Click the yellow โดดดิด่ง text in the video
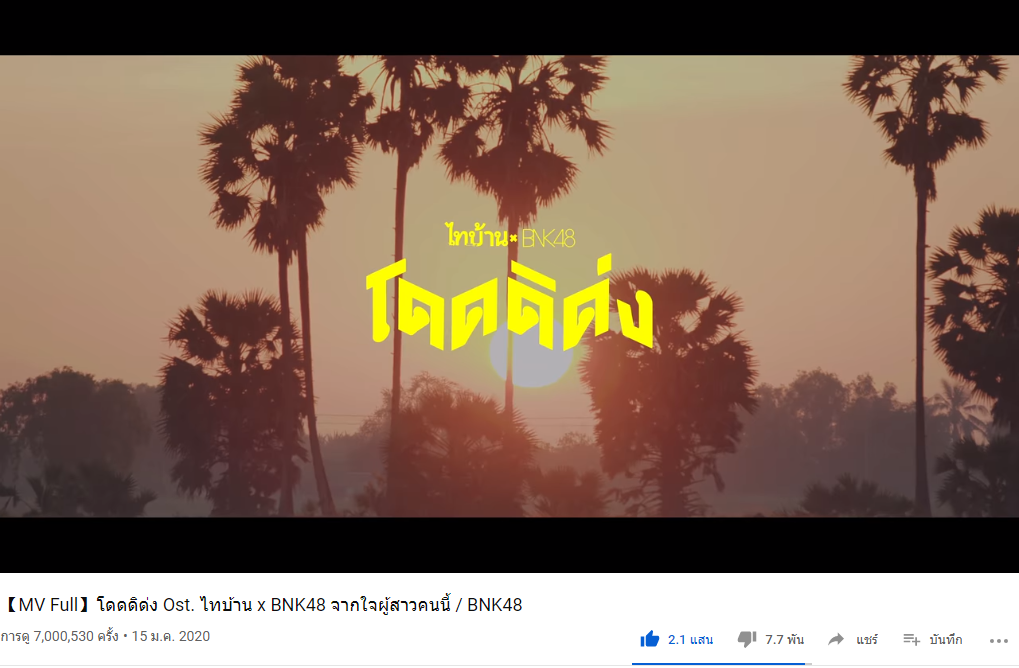1019x668 pixels. [x=510, y=305]
